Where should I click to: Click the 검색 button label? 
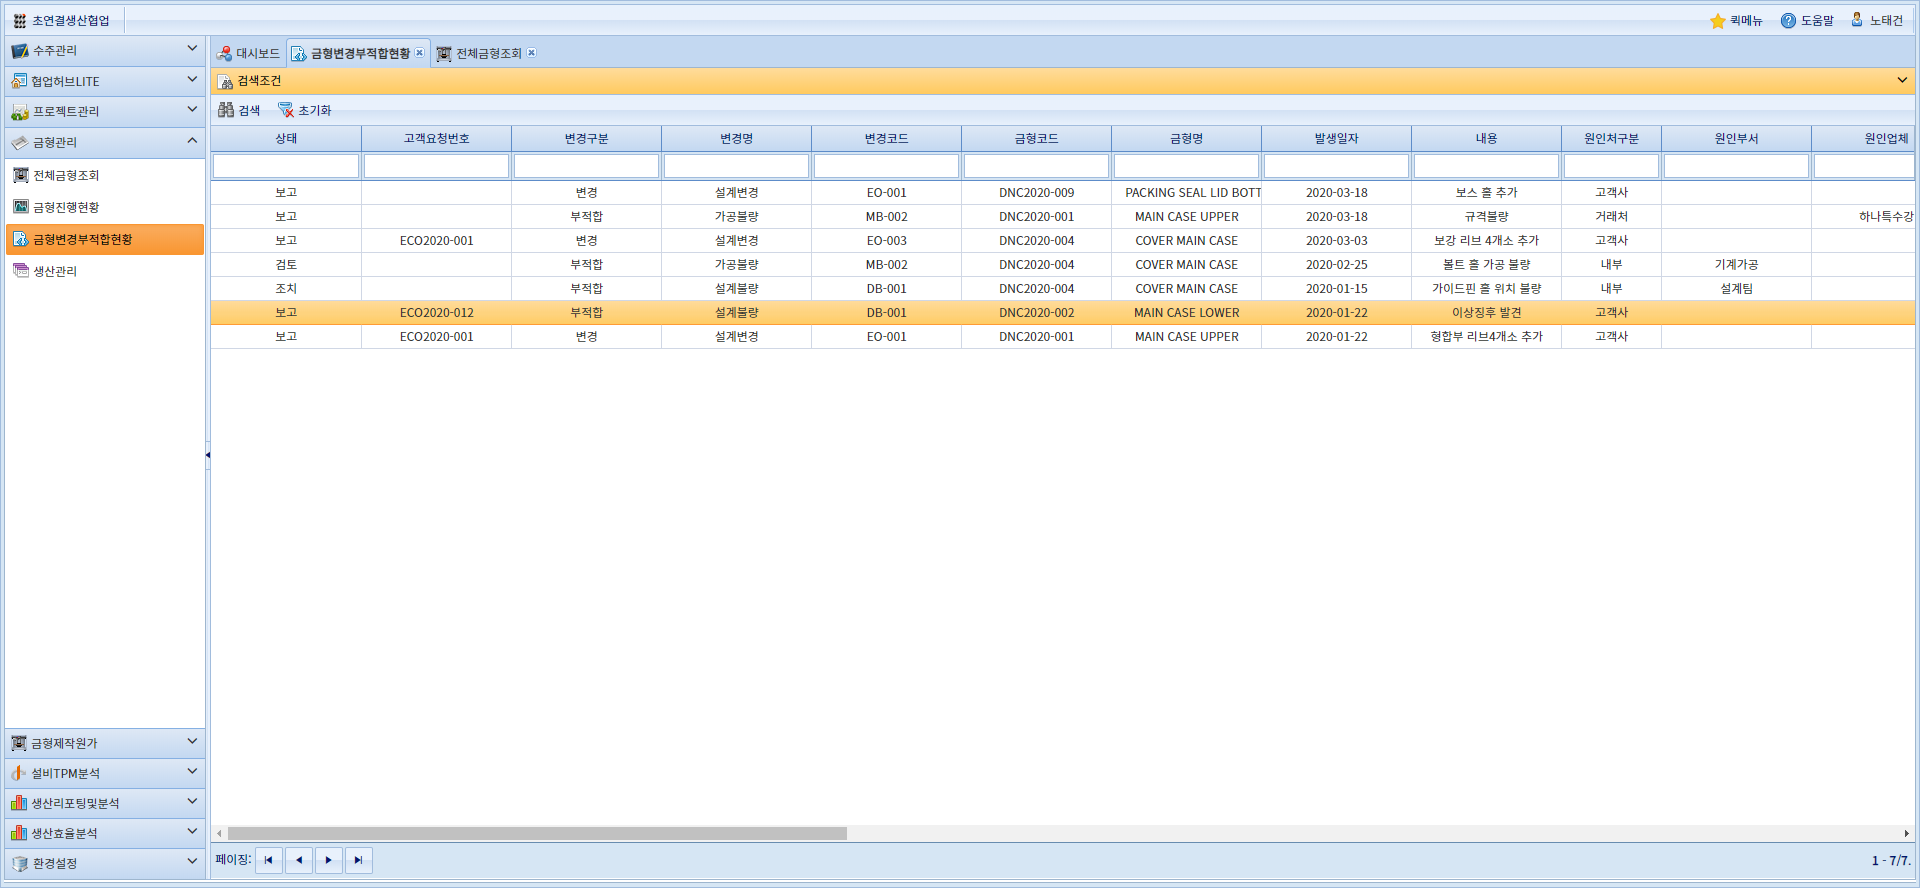pyautogui.click(x=250, y=111)
